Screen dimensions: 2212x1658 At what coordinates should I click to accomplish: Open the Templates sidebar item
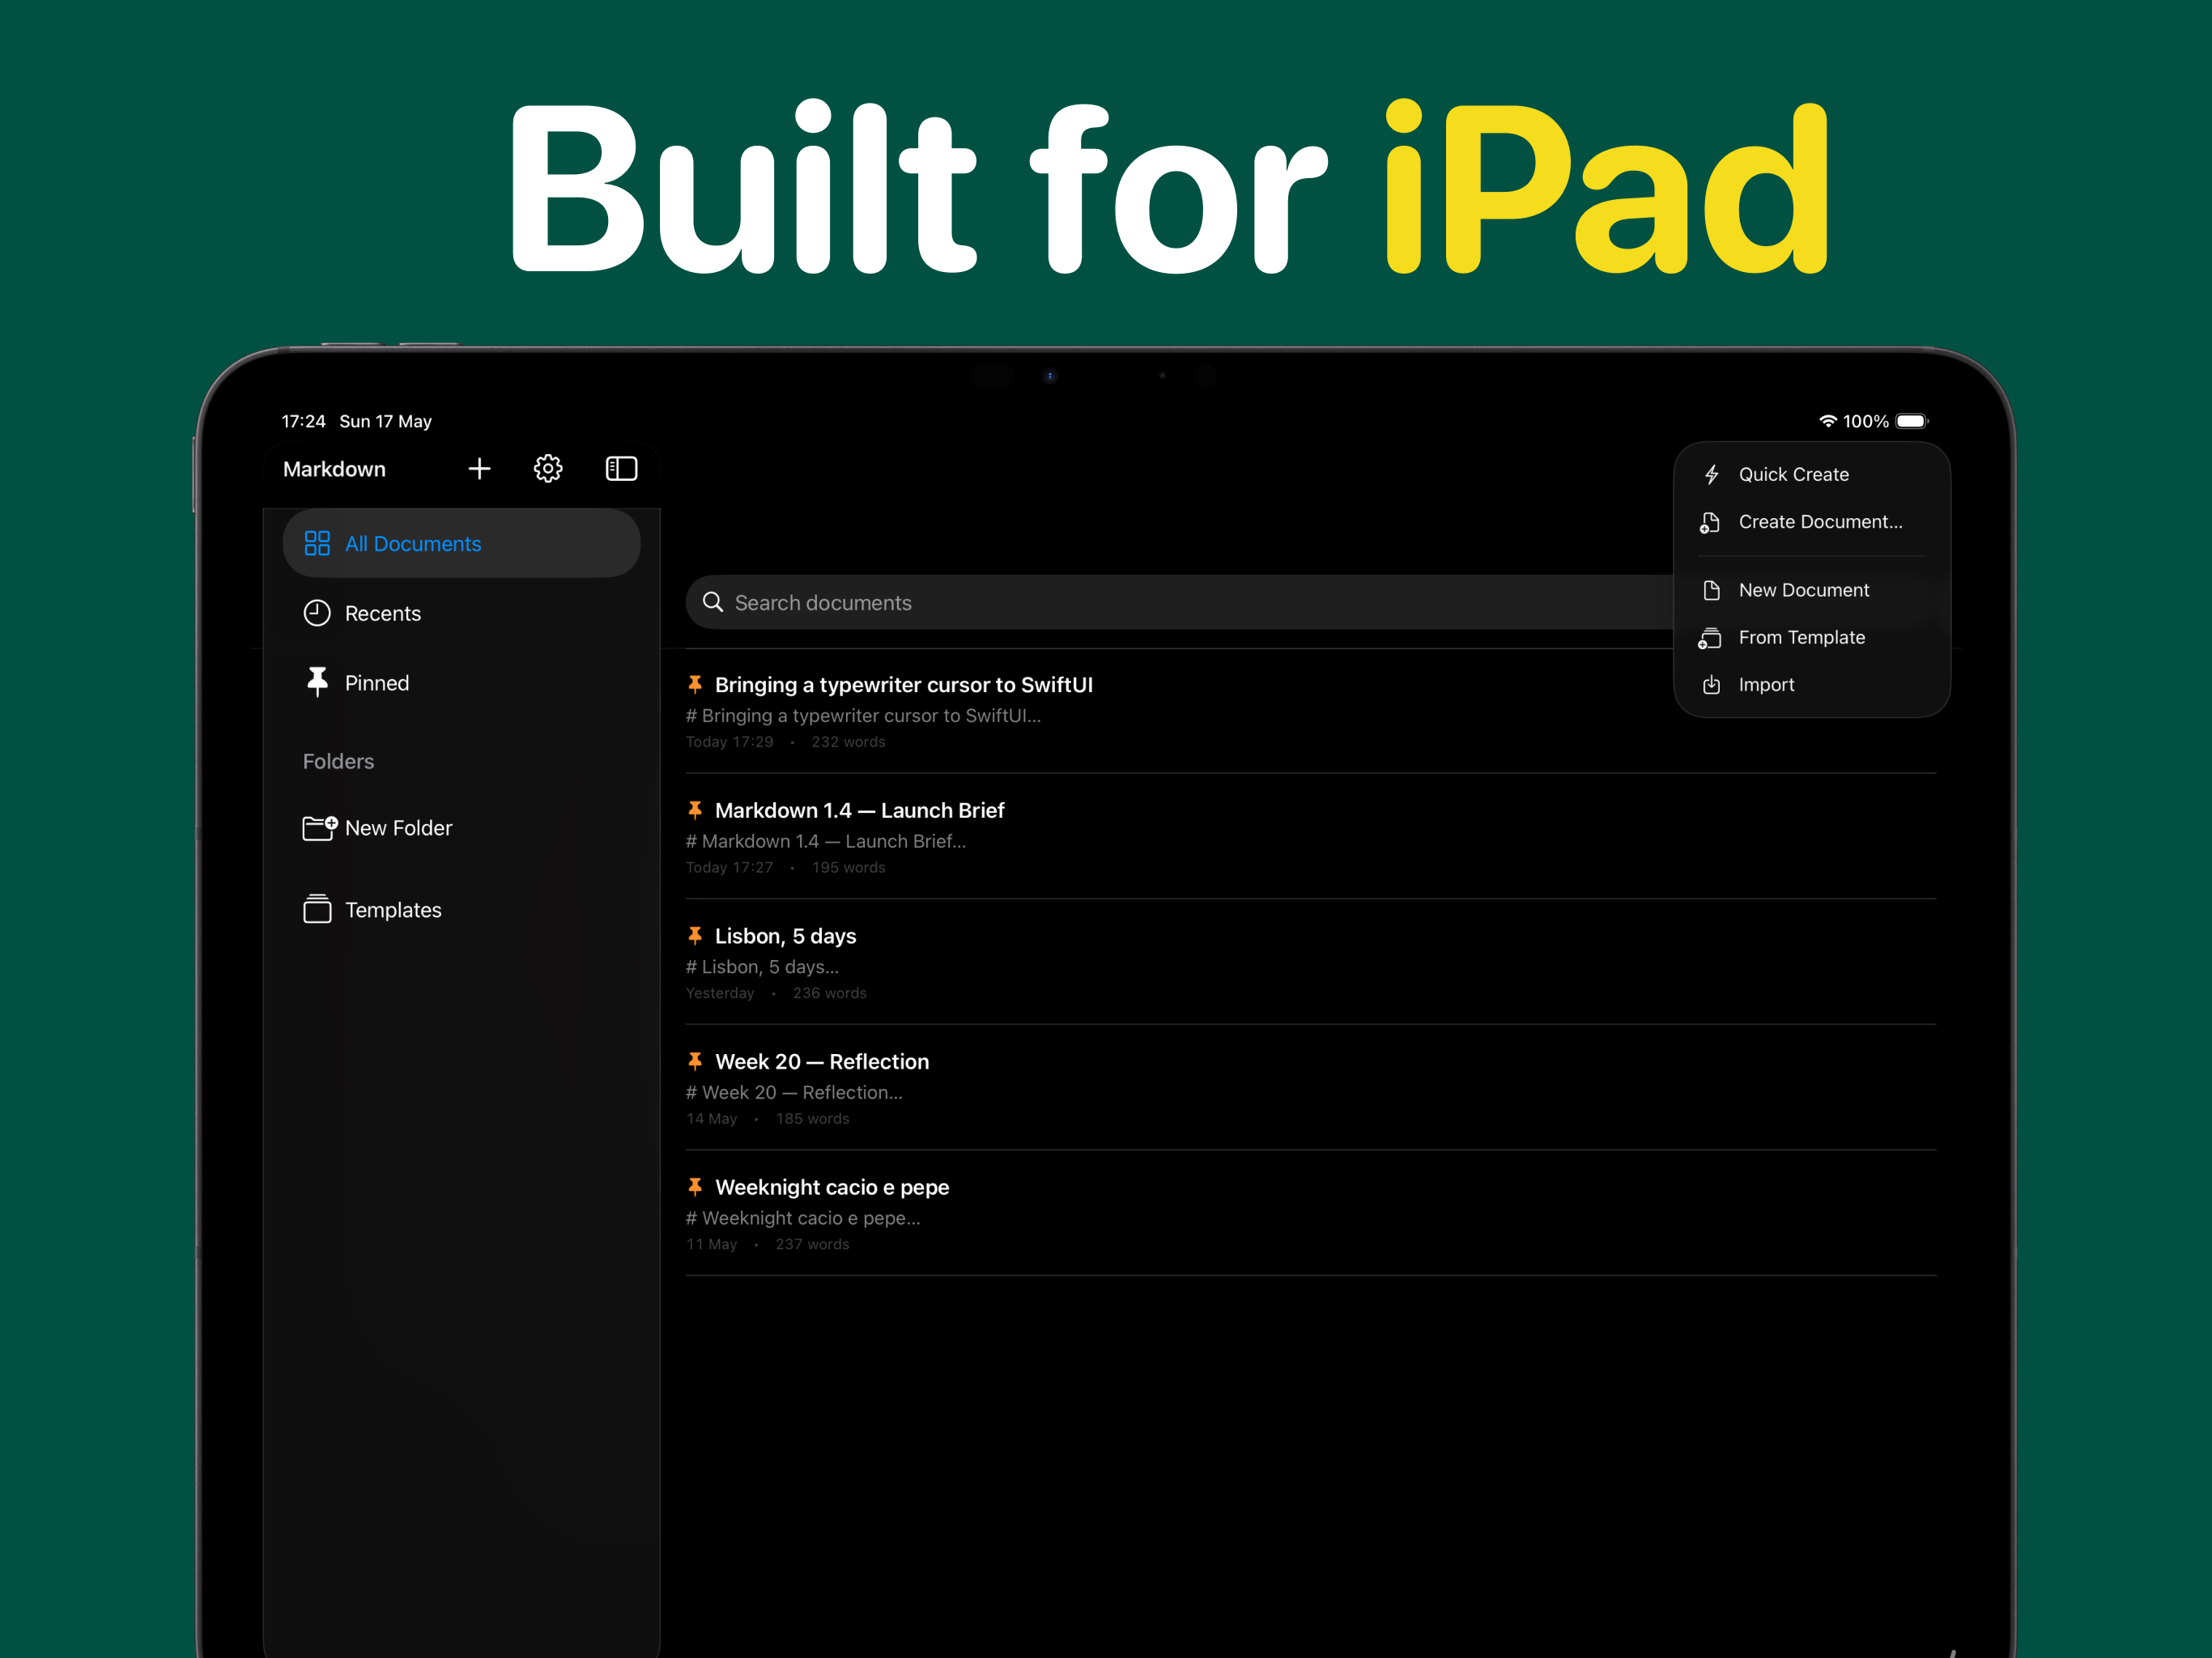461,909
